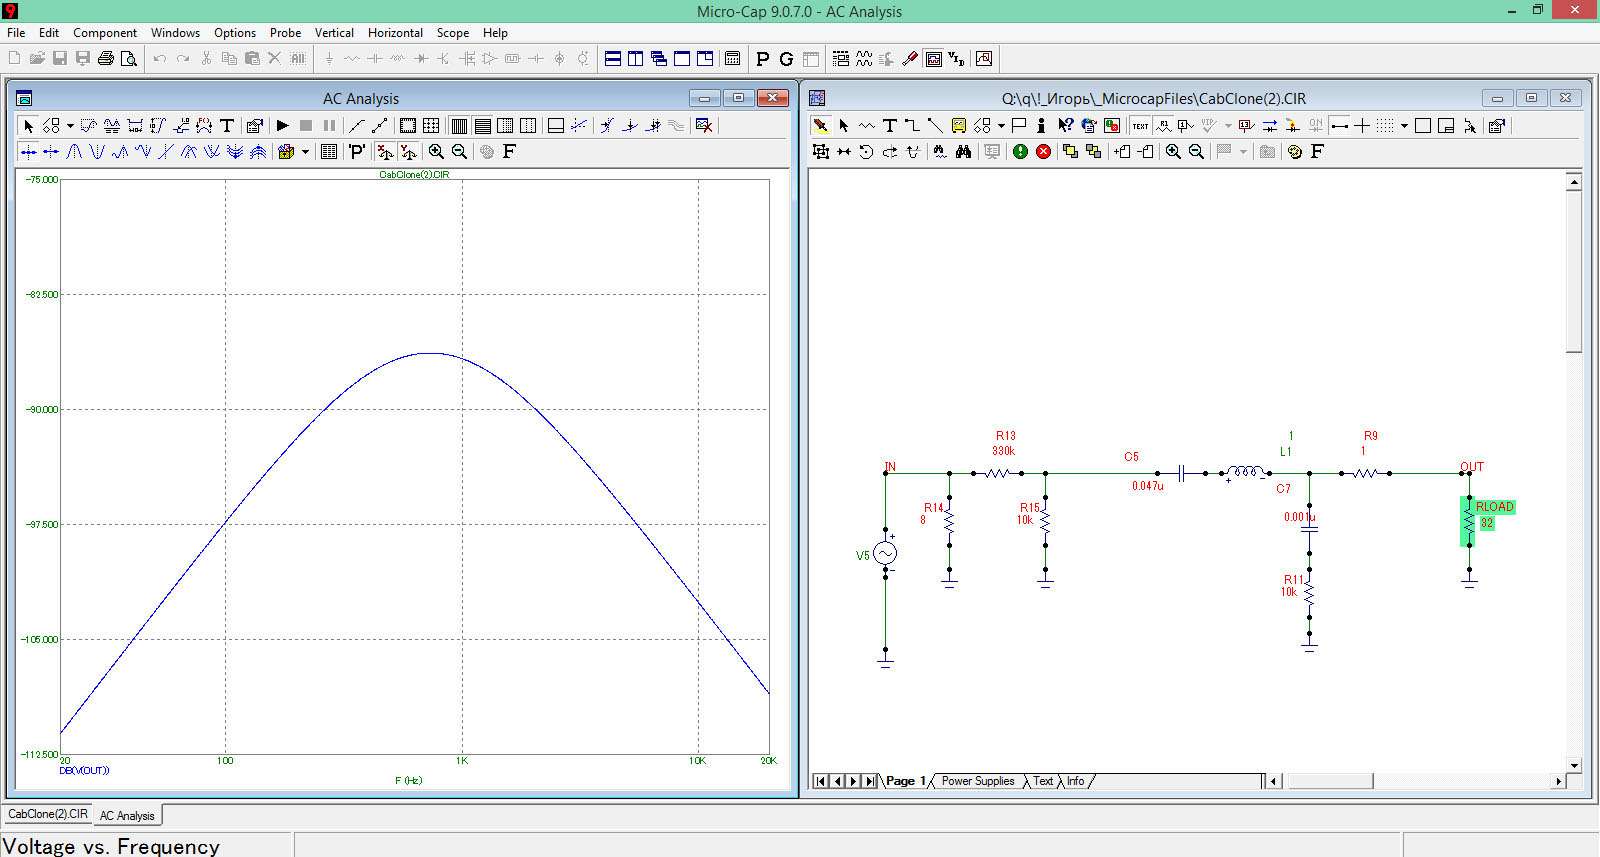Click the Info mode icon in schematic toolbar
The height and width of the screenshot is (857, 1600).
click(1041, 126)
